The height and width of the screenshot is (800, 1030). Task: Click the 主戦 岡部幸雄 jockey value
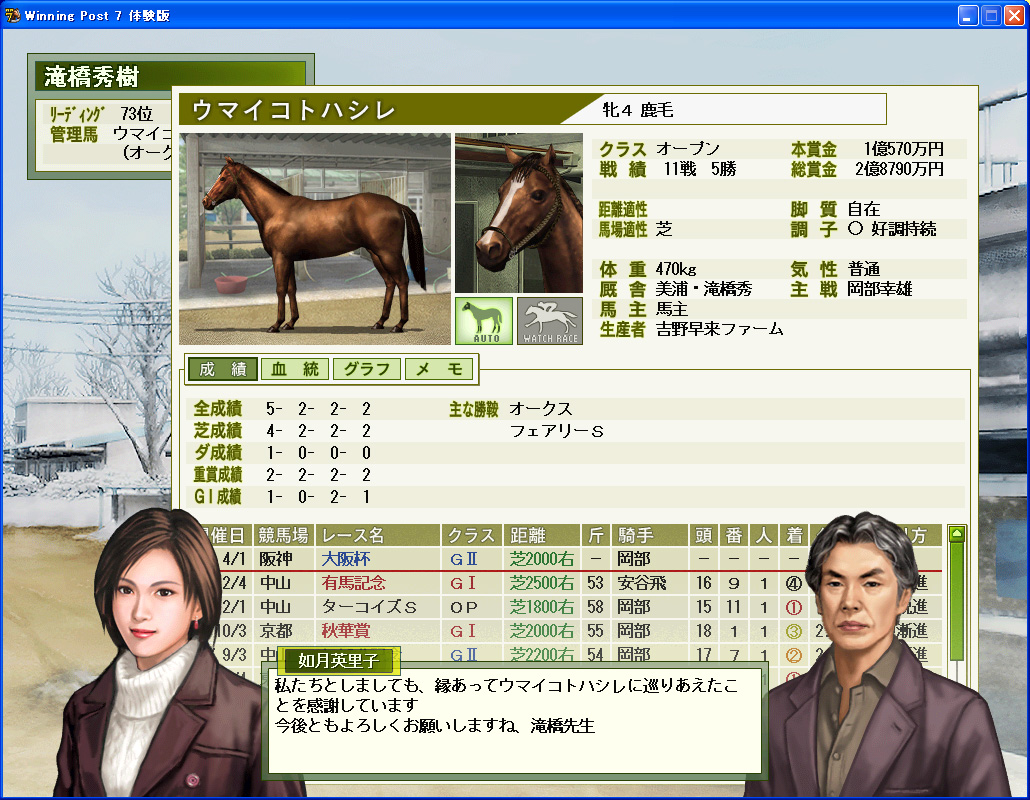click(x=879, y=289)
